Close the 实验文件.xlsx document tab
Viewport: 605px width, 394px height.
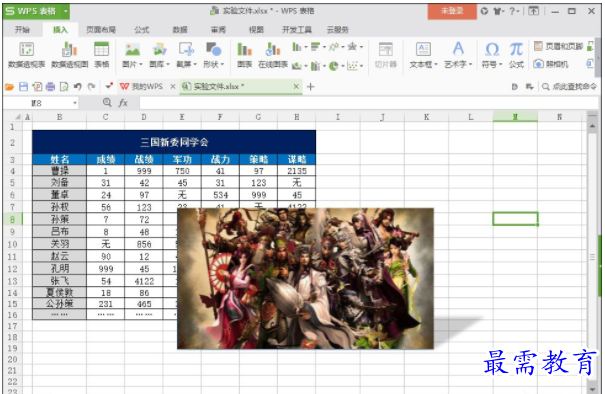click(x=296, y=86)
